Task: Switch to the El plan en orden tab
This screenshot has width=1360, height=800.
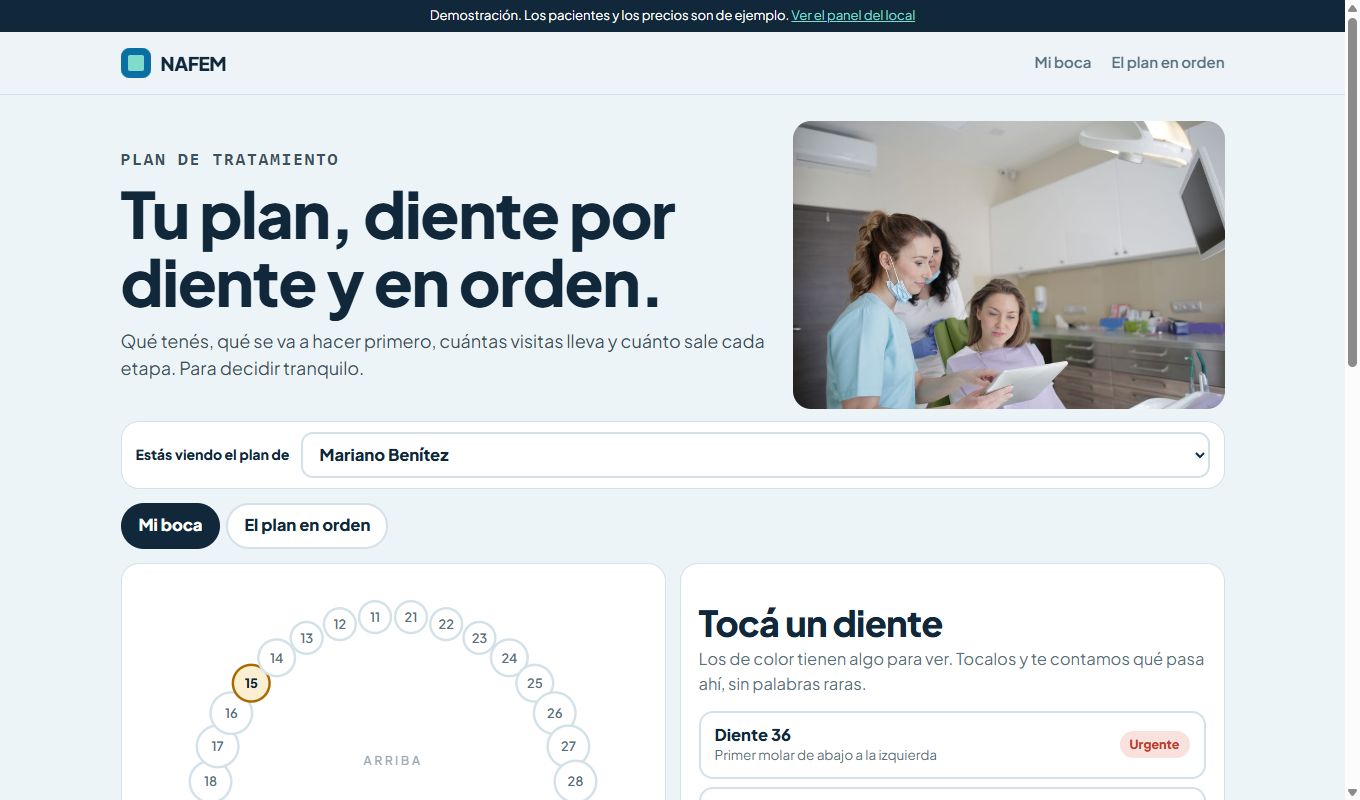Action: pos(307,526)
